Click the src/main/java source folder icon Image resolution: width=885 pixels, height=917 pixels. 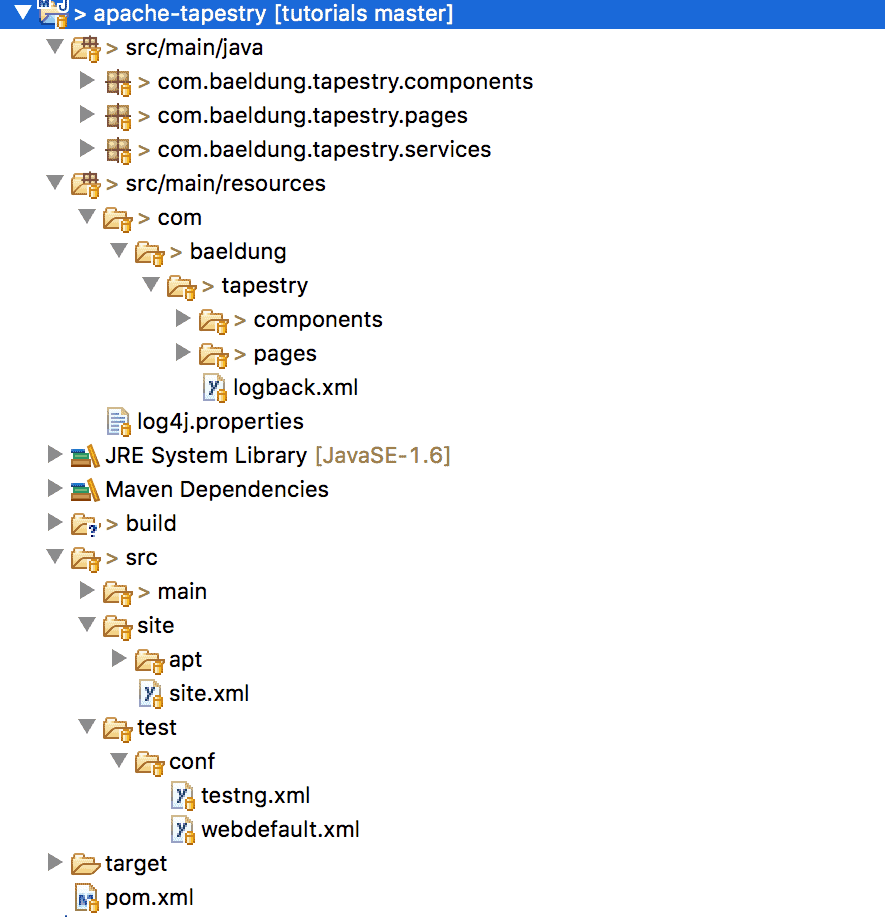click(x=85, y=49)
